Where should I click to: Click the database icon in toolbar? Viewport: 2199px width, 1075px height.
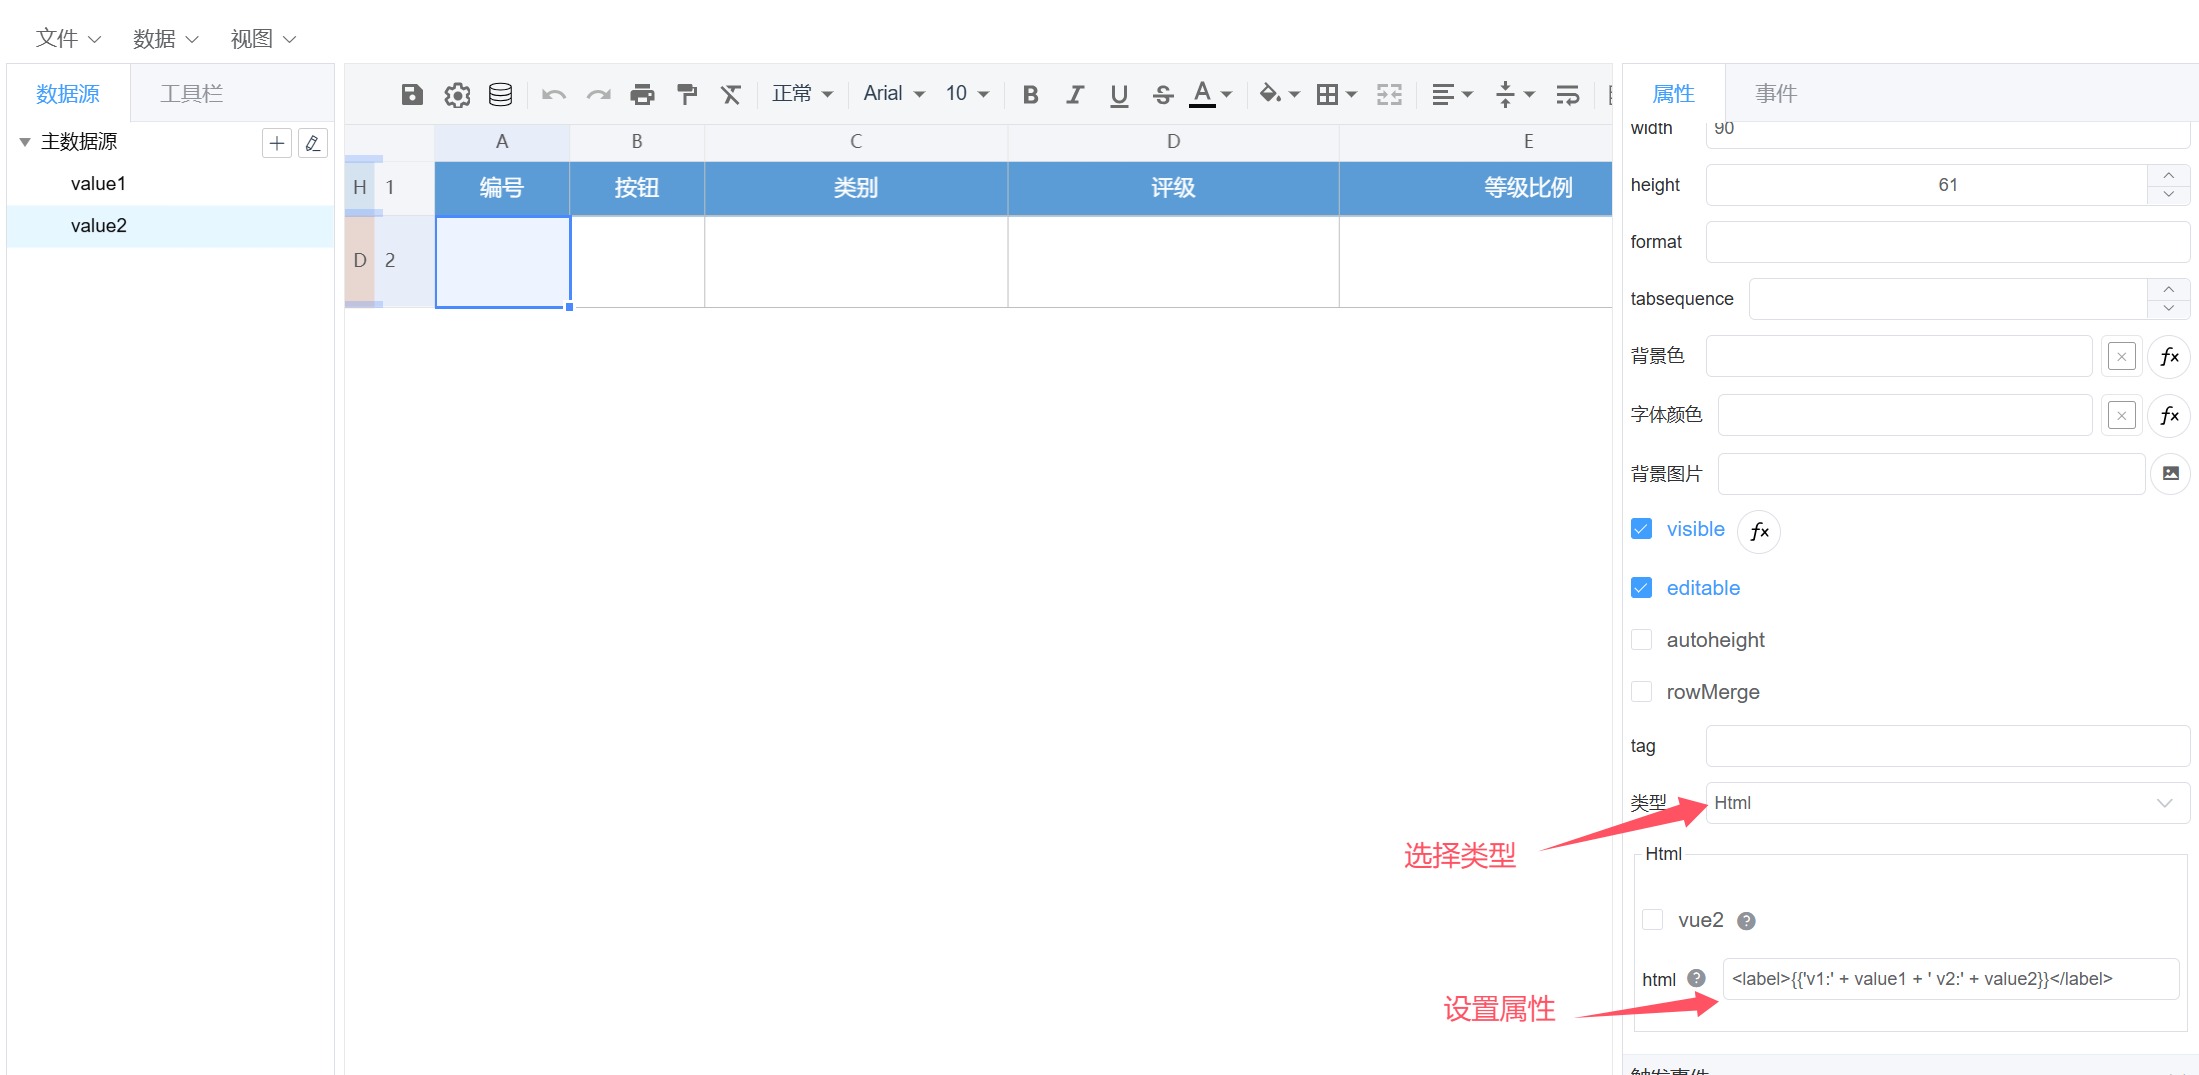500,94
